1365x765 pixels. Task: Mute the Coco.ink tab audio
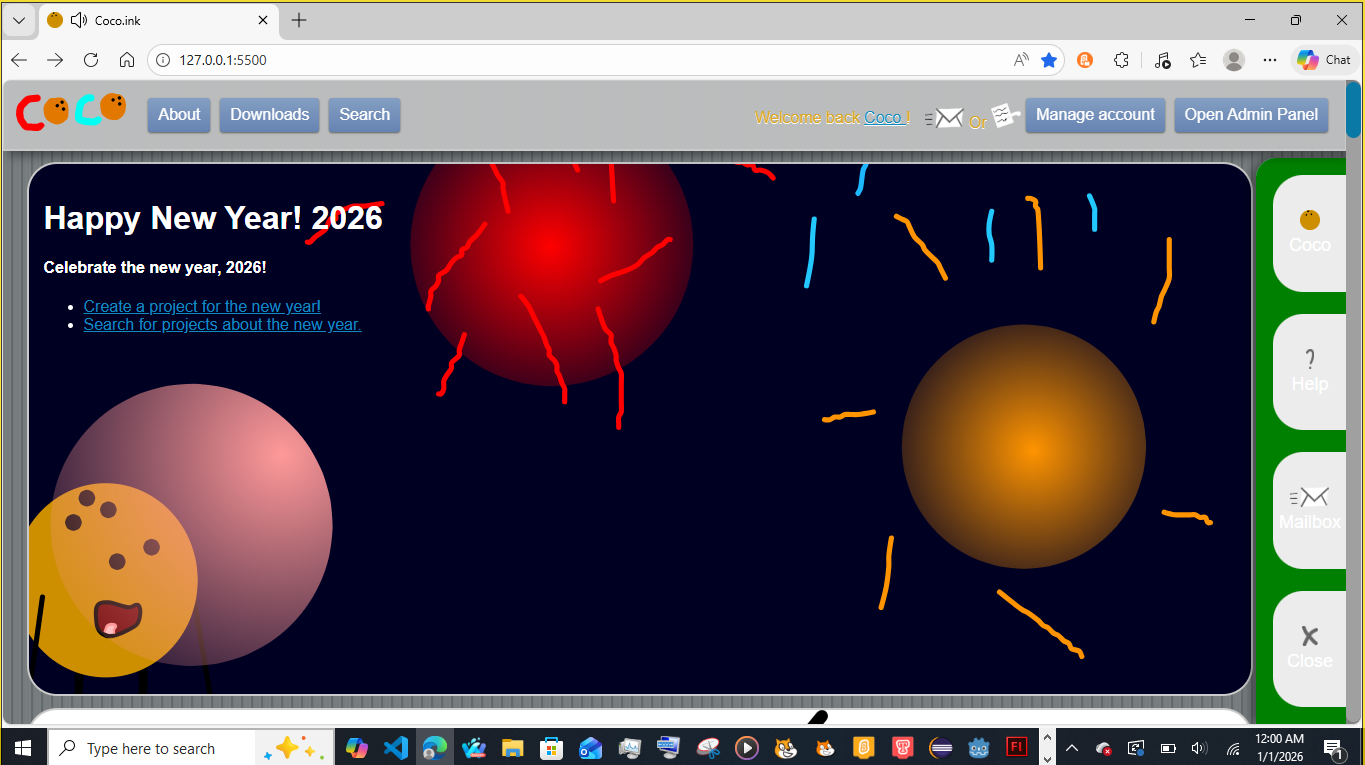tap(79, 20)
